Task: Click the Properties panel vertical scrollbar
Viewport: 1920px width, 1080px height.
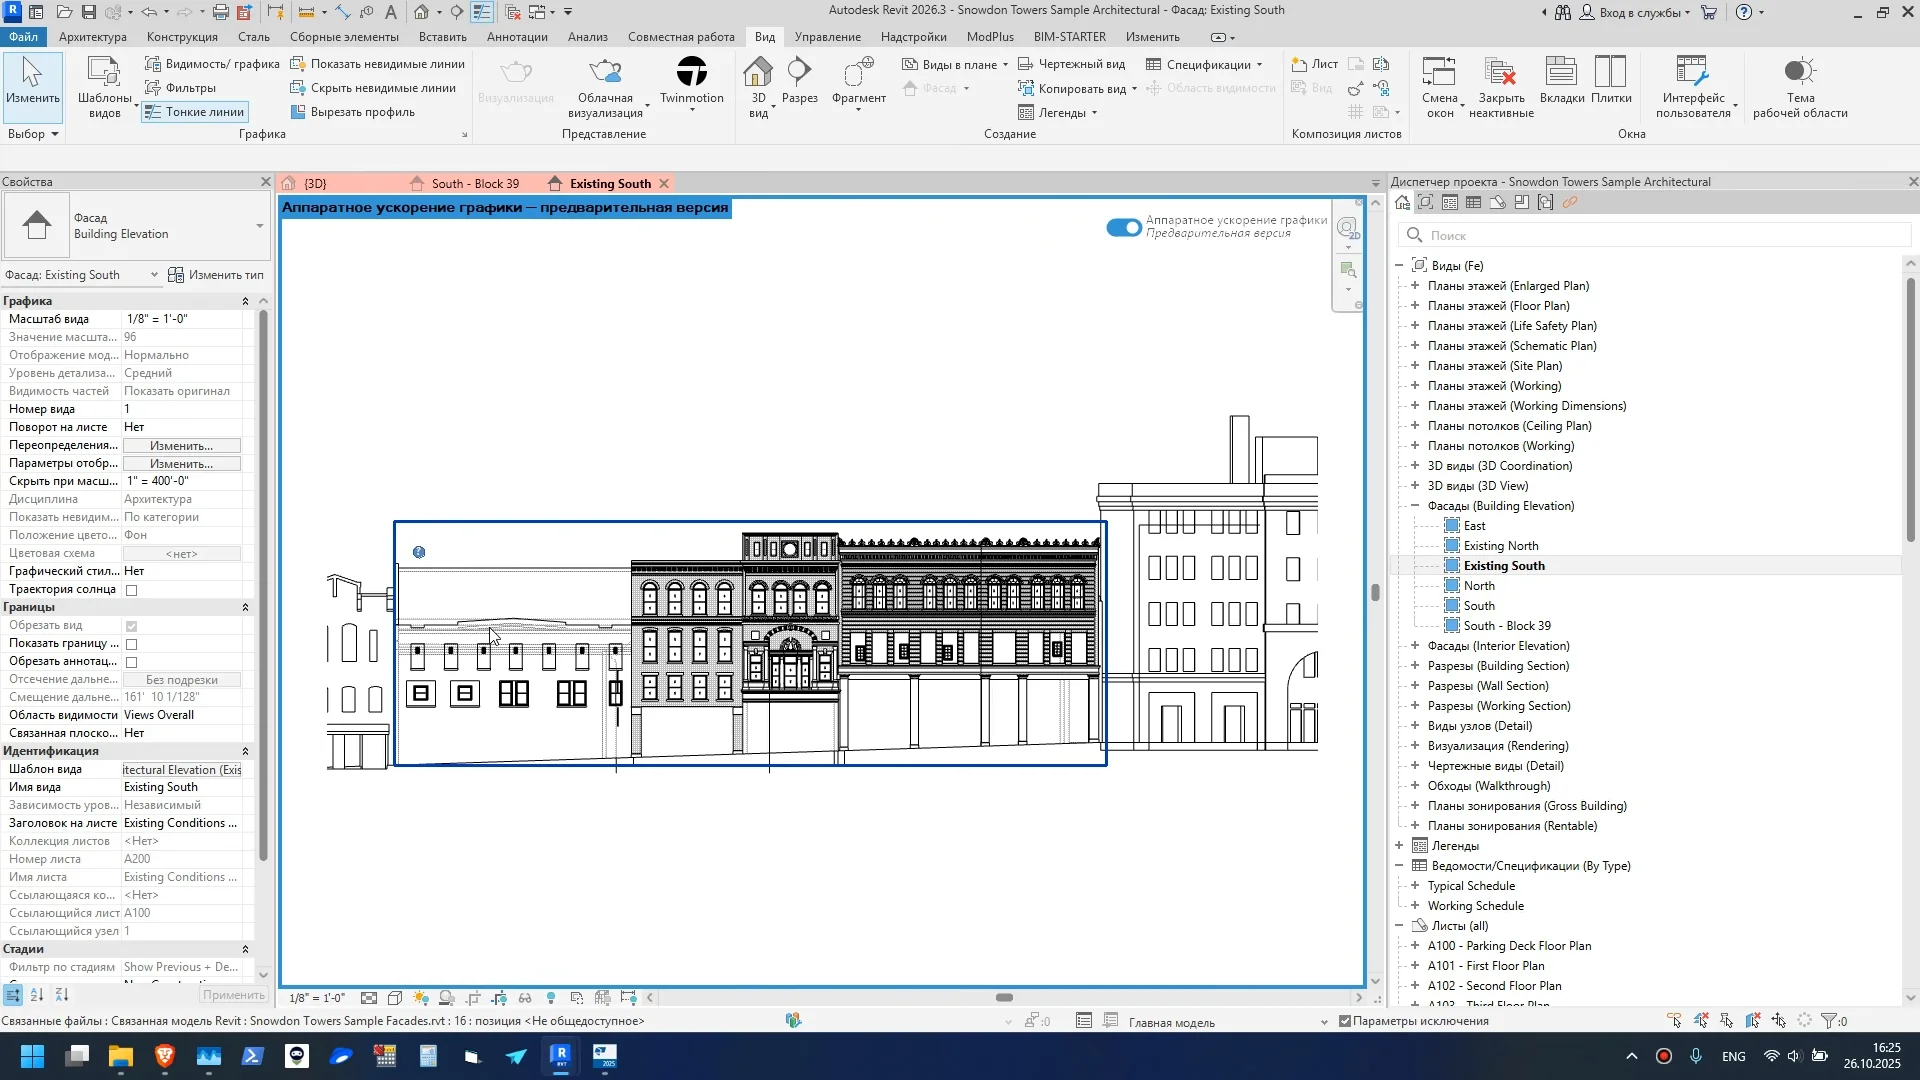Action: click(x=263, y=585)
